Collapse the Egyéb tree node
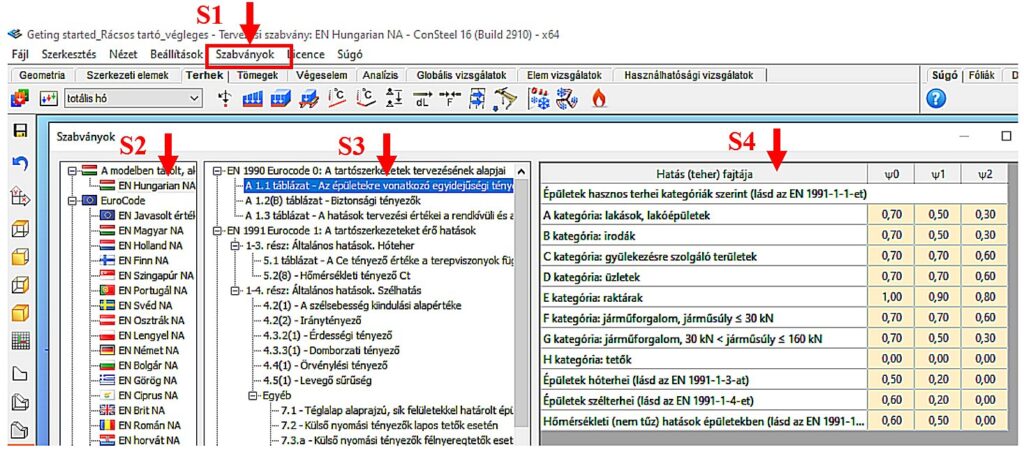 (x=252, y=396)
